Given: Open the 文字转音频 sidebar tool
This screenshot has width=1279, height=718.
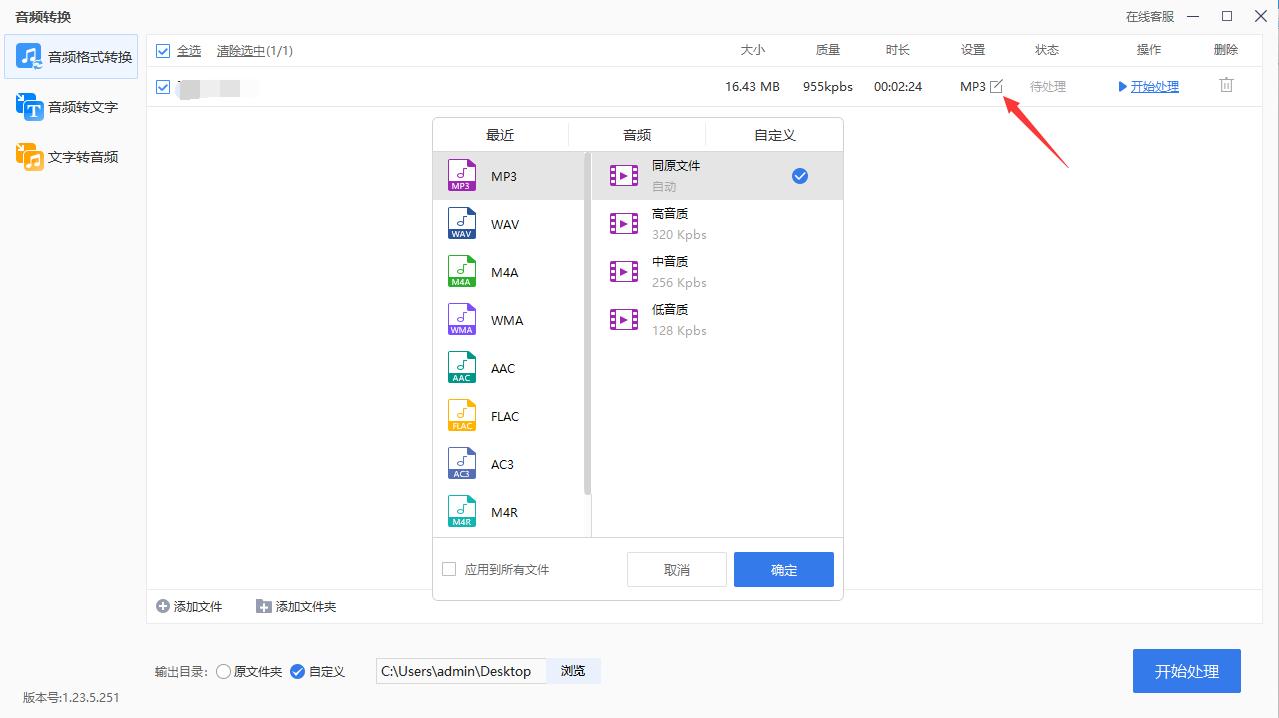Looking at the screenshot, I should tap(70, 156).
